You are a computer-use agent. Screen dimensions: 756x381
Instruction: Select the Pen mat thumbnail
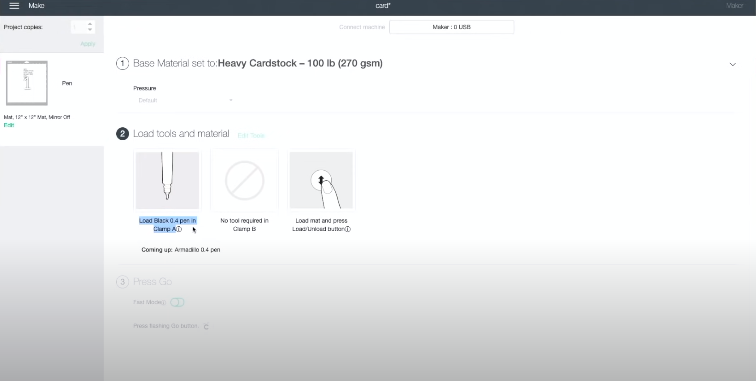(27, 83)
